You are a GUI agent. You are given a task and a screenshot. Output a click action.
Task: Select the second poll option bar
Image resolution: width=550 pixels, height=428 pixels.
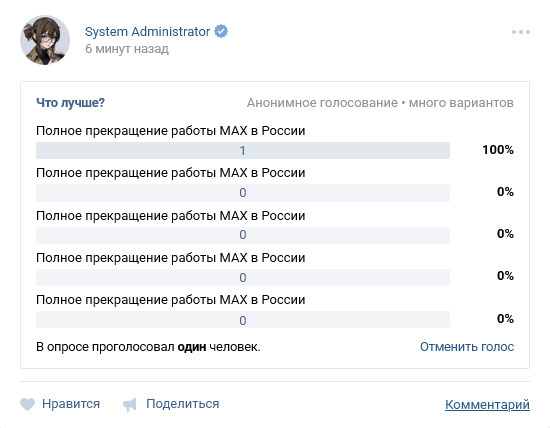click(x=243, y=193)
